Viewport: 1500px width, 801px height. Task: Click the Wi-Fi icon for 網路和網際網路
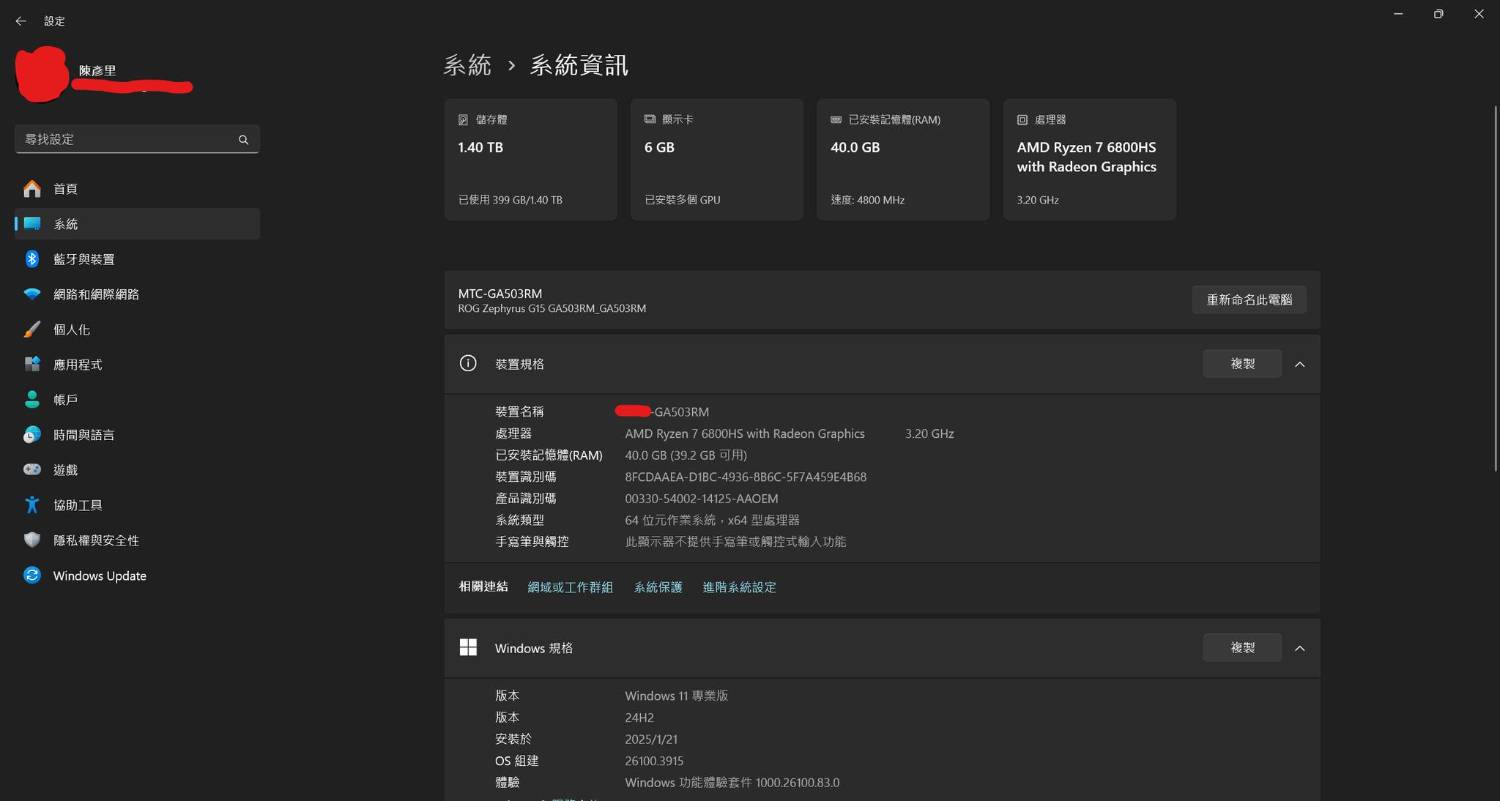pos(32,294)
